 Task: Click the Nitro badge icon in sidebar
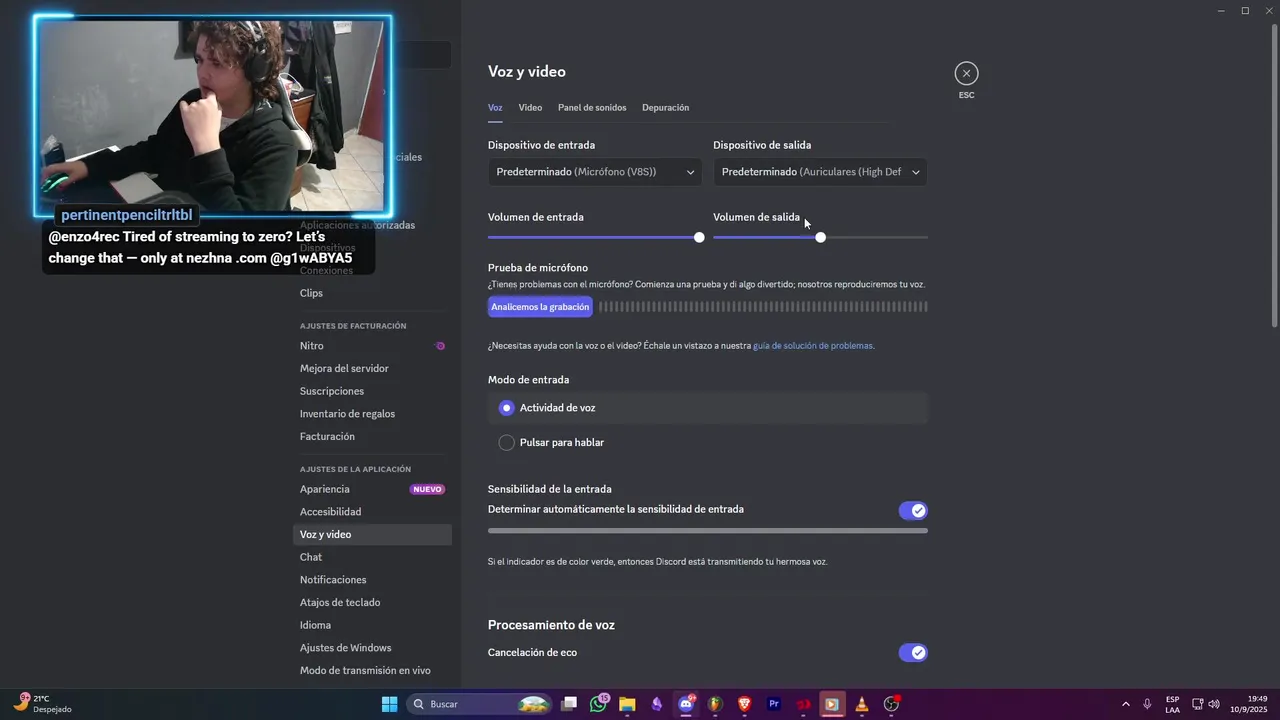440,346
